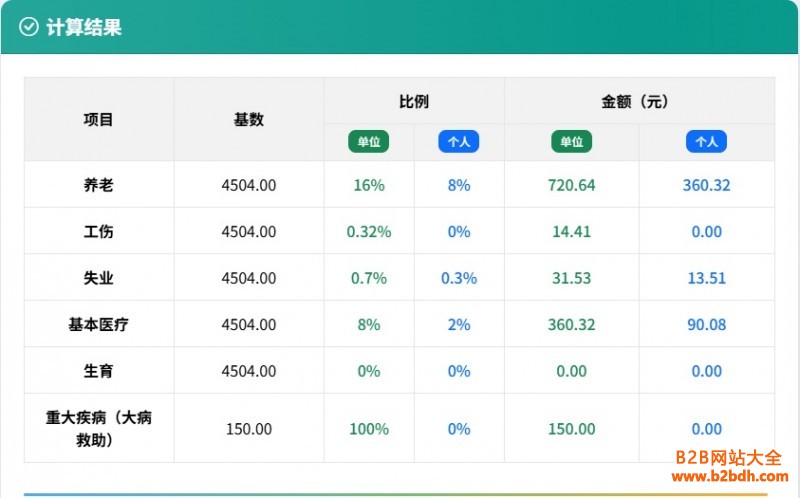This screenshot has height=498, width=800.
Task: Click the green 单位 badge under 金额（元）
Action: (x=571, y=142)
